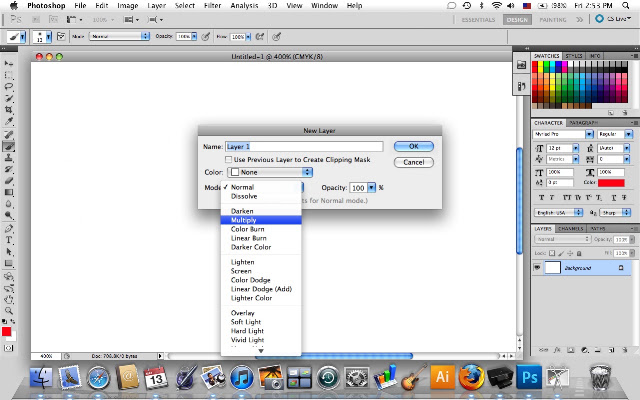The height and width of the screenshot is (400, 640).
Task: Open painting Mode dropdown in options bar
Action: point(119,36)
